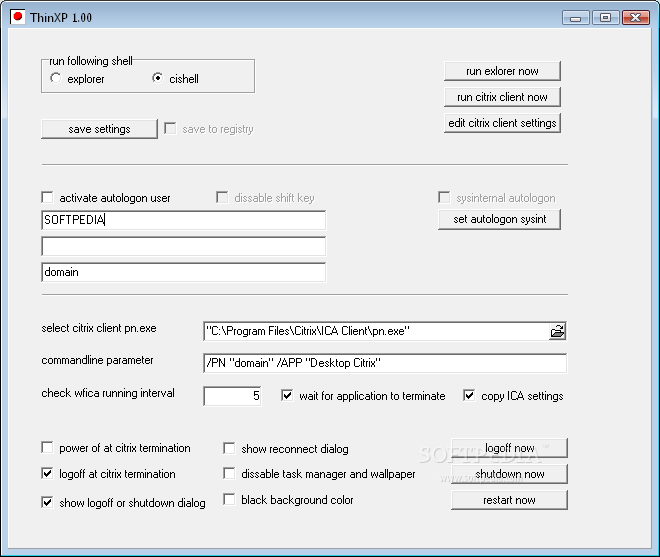Maximize the ThinXP window
This screenshot has width=660, height=557.
click(x=605, y=18)
